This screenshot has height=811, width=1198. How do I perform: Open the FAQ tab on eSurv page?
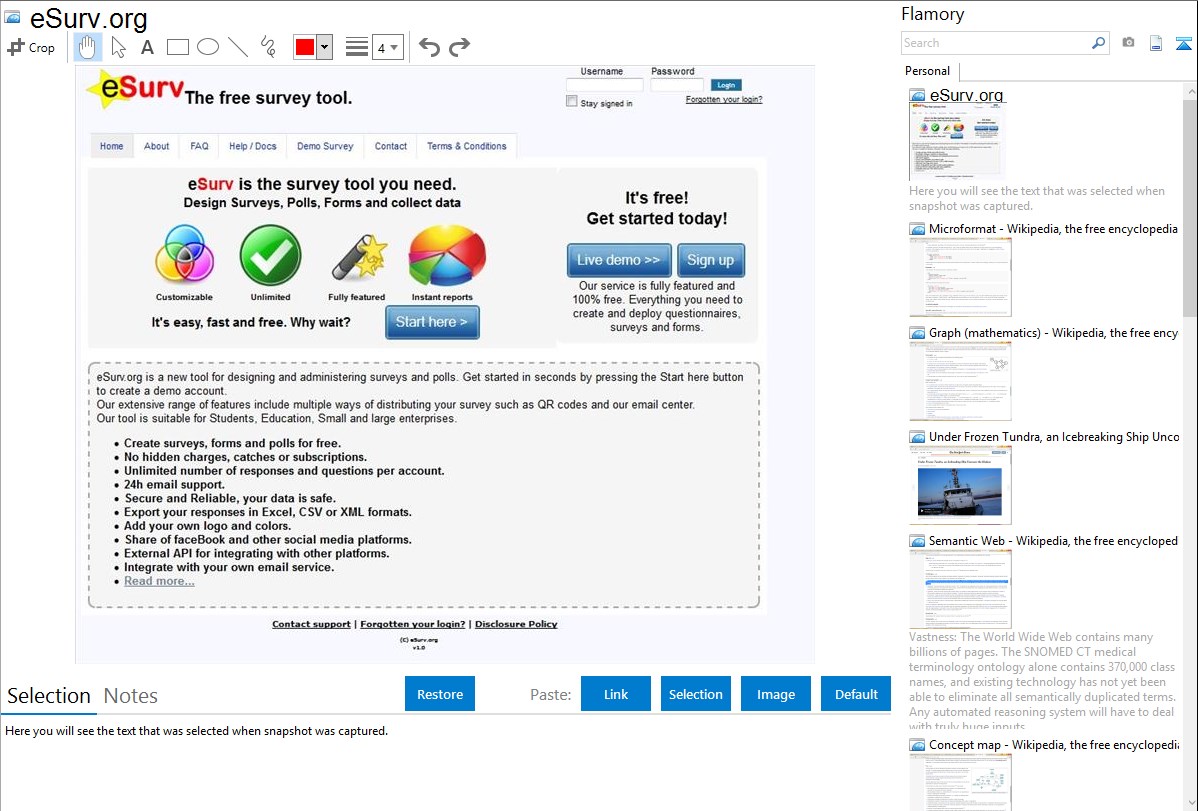(199, 146)
